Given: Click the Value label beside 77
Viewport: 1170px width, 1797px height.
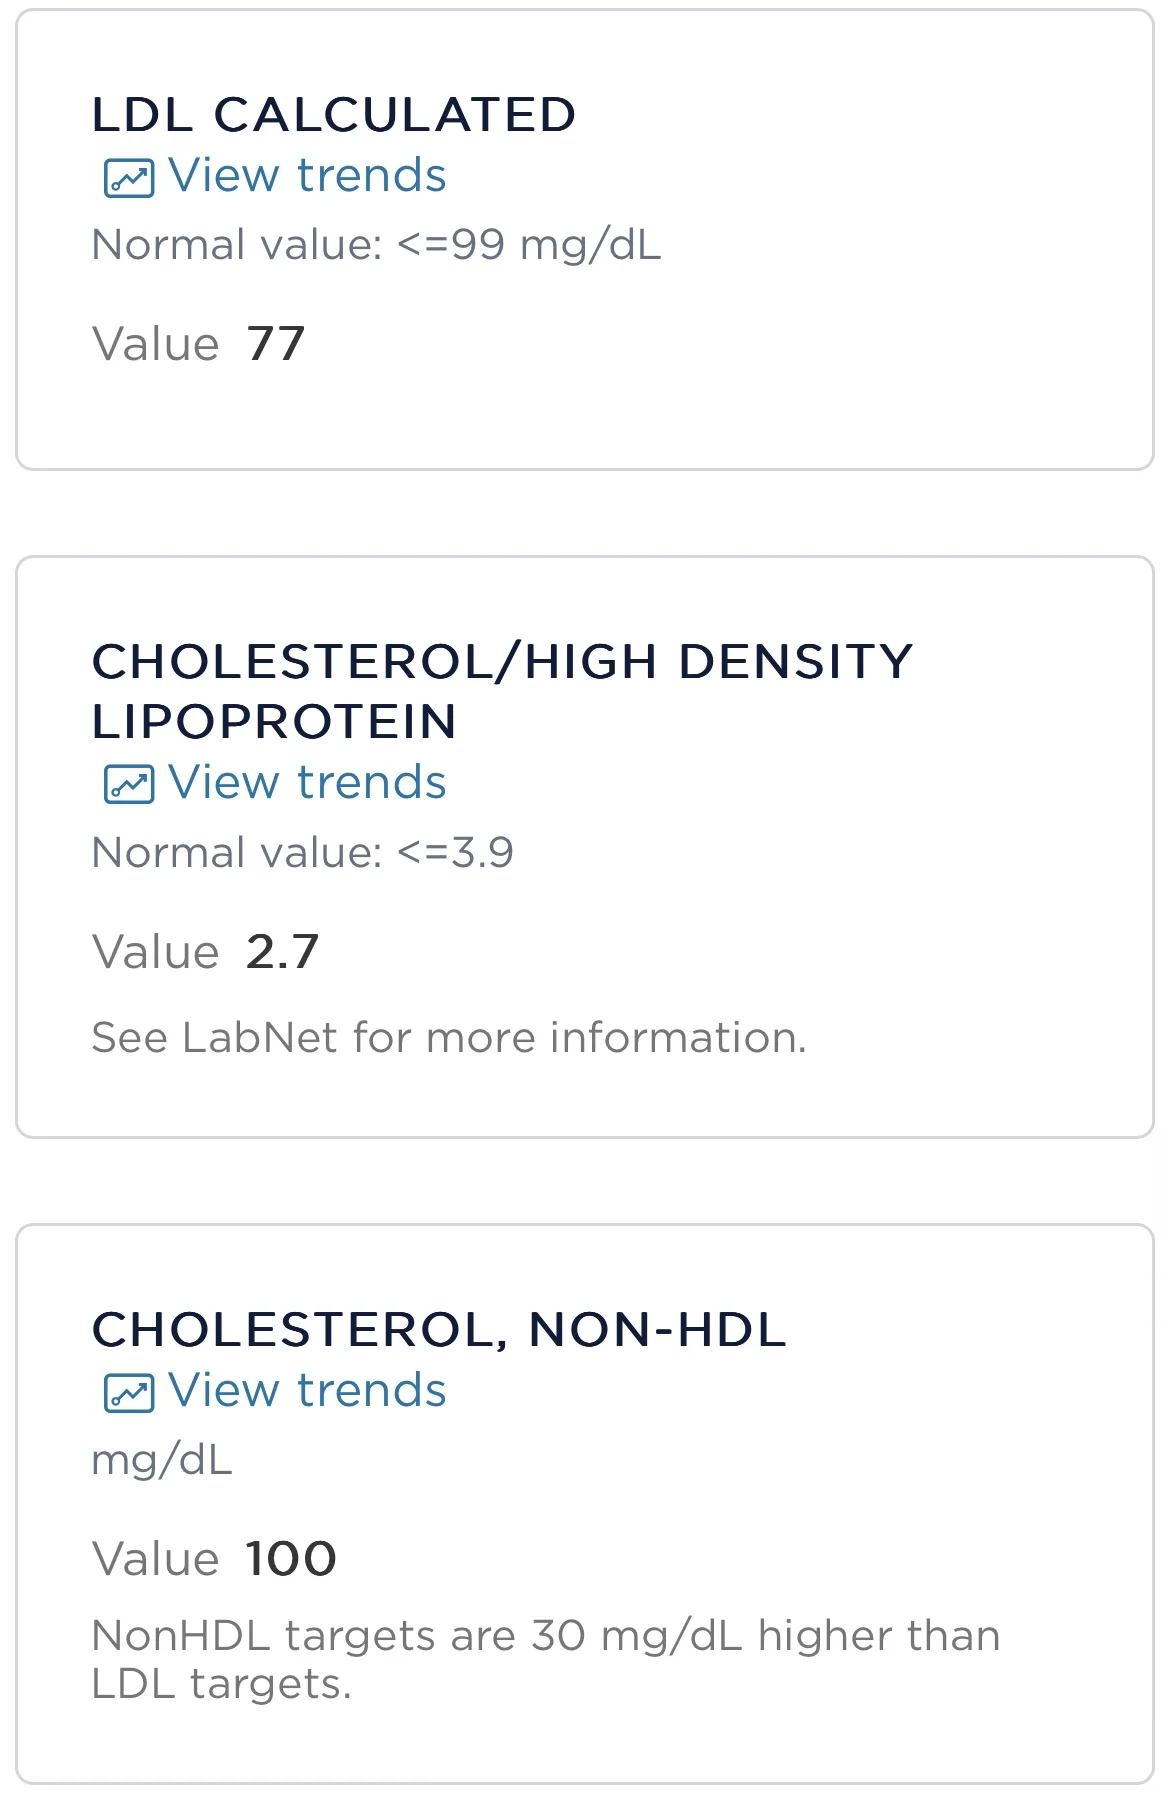Looking at the screenshot, I should pos(155,344).
